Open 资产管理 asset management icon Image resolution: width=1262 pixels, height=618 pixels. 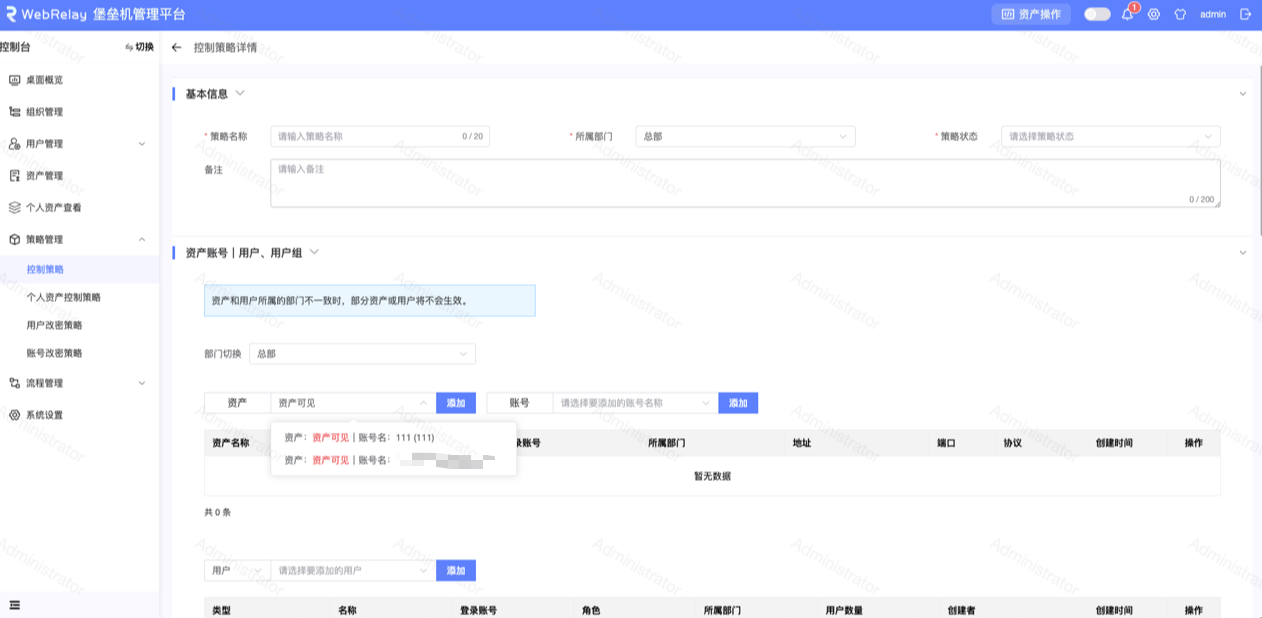coord(14,176)
